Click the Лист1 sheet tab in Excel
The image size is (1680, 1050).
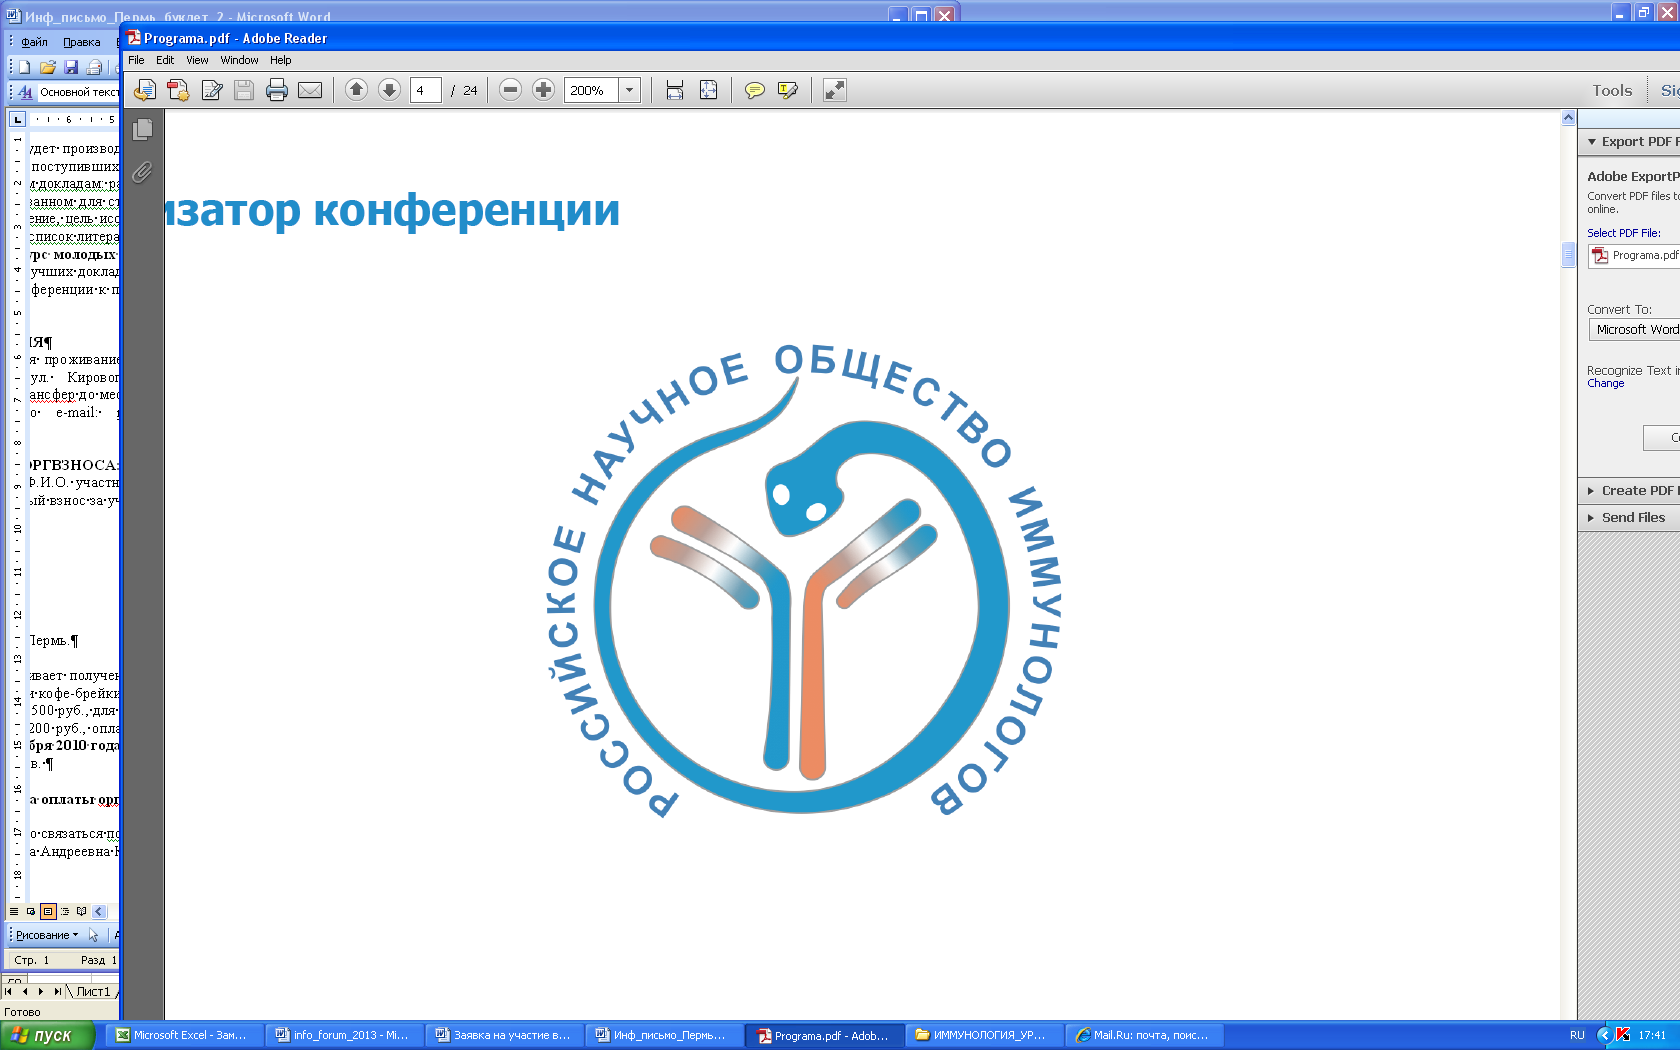coord(93,992)
